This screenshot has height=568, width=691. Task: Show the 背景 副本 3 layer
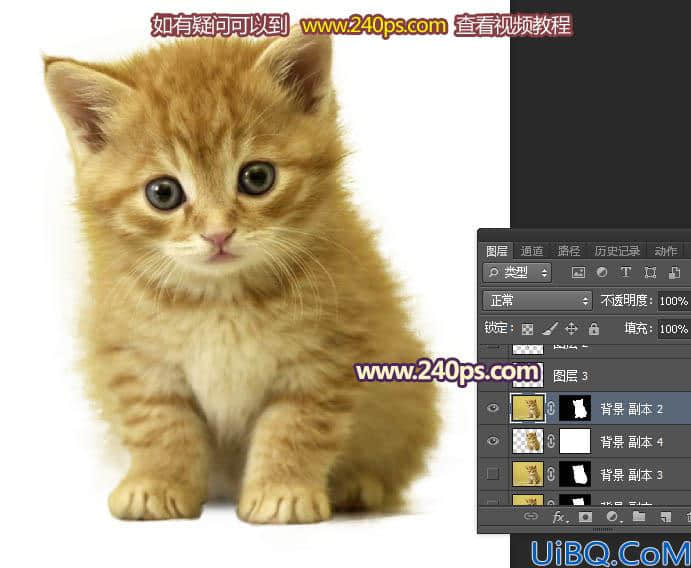tap(493, 474)
